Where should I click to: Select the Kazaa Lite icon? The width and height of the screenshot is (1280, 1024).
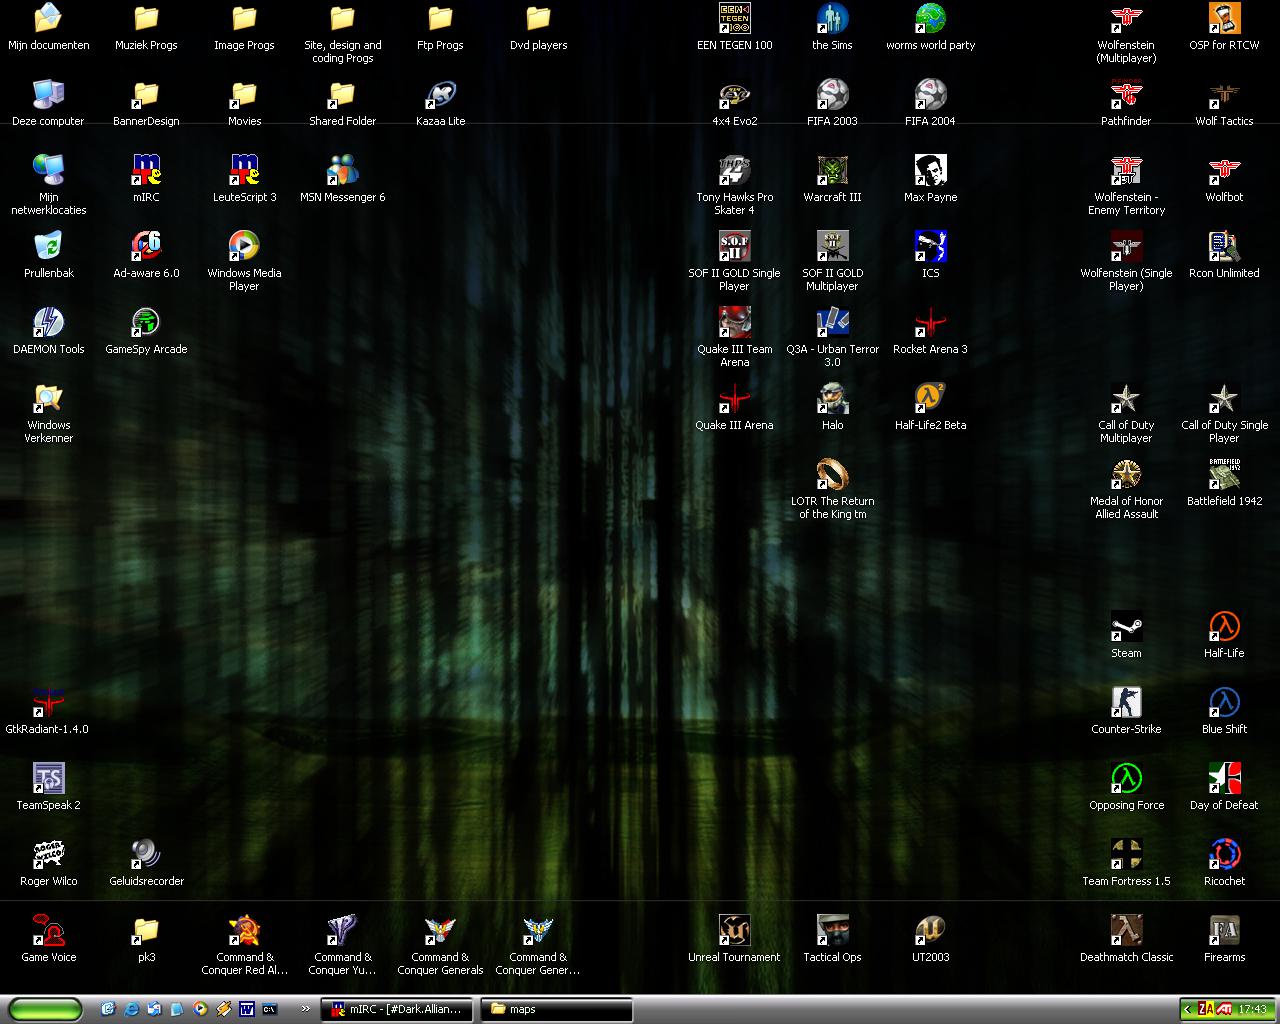[x=440, y=94]
